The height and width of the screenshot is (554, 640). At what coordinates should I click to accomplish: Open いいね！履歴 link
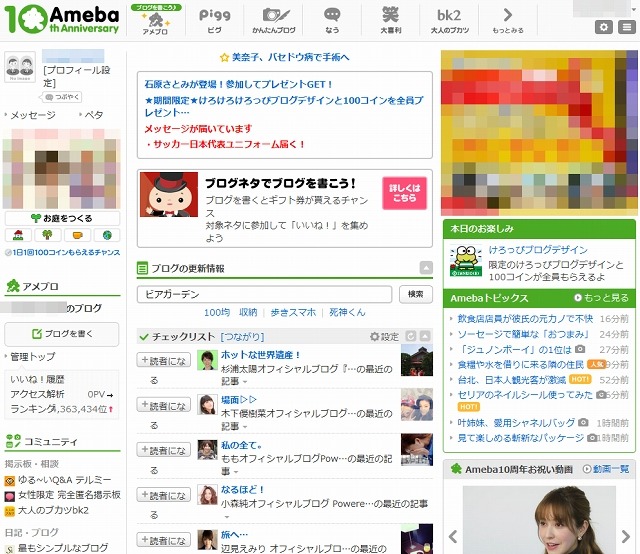click(37, 379)
